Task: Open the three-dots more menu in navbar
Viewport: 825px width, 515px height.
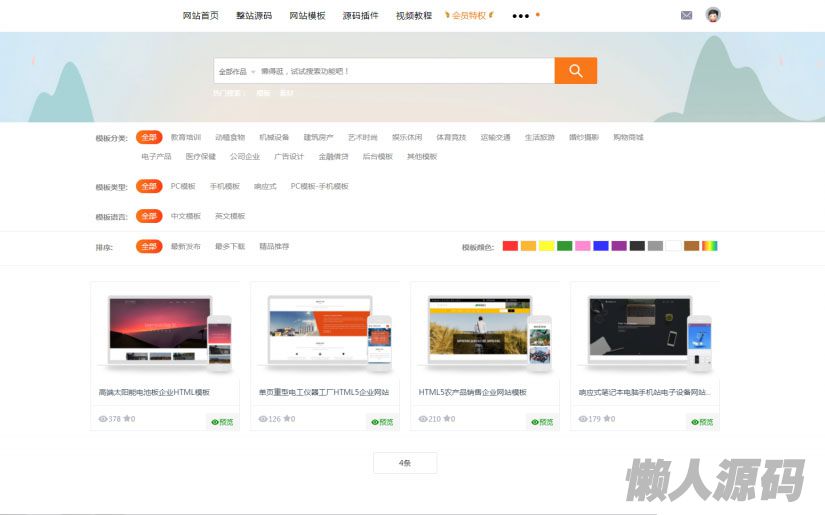Action: (x=520, y=16)
